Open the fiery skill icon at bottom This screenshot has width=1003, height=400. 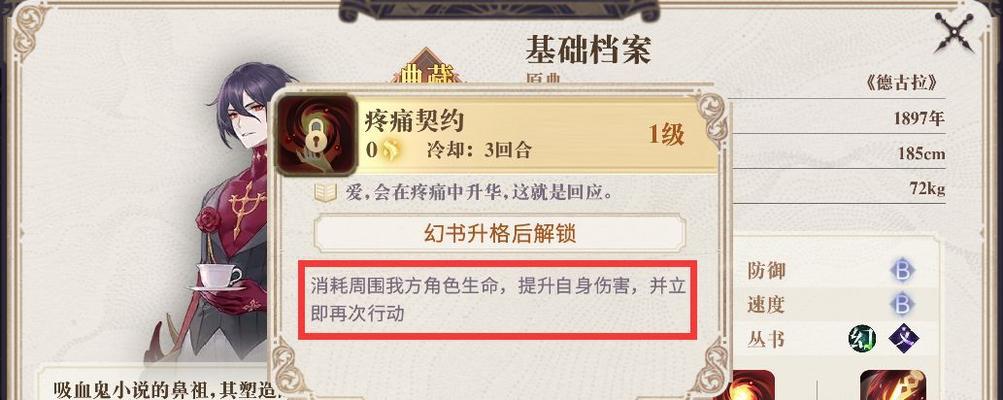tap(753, 385)
